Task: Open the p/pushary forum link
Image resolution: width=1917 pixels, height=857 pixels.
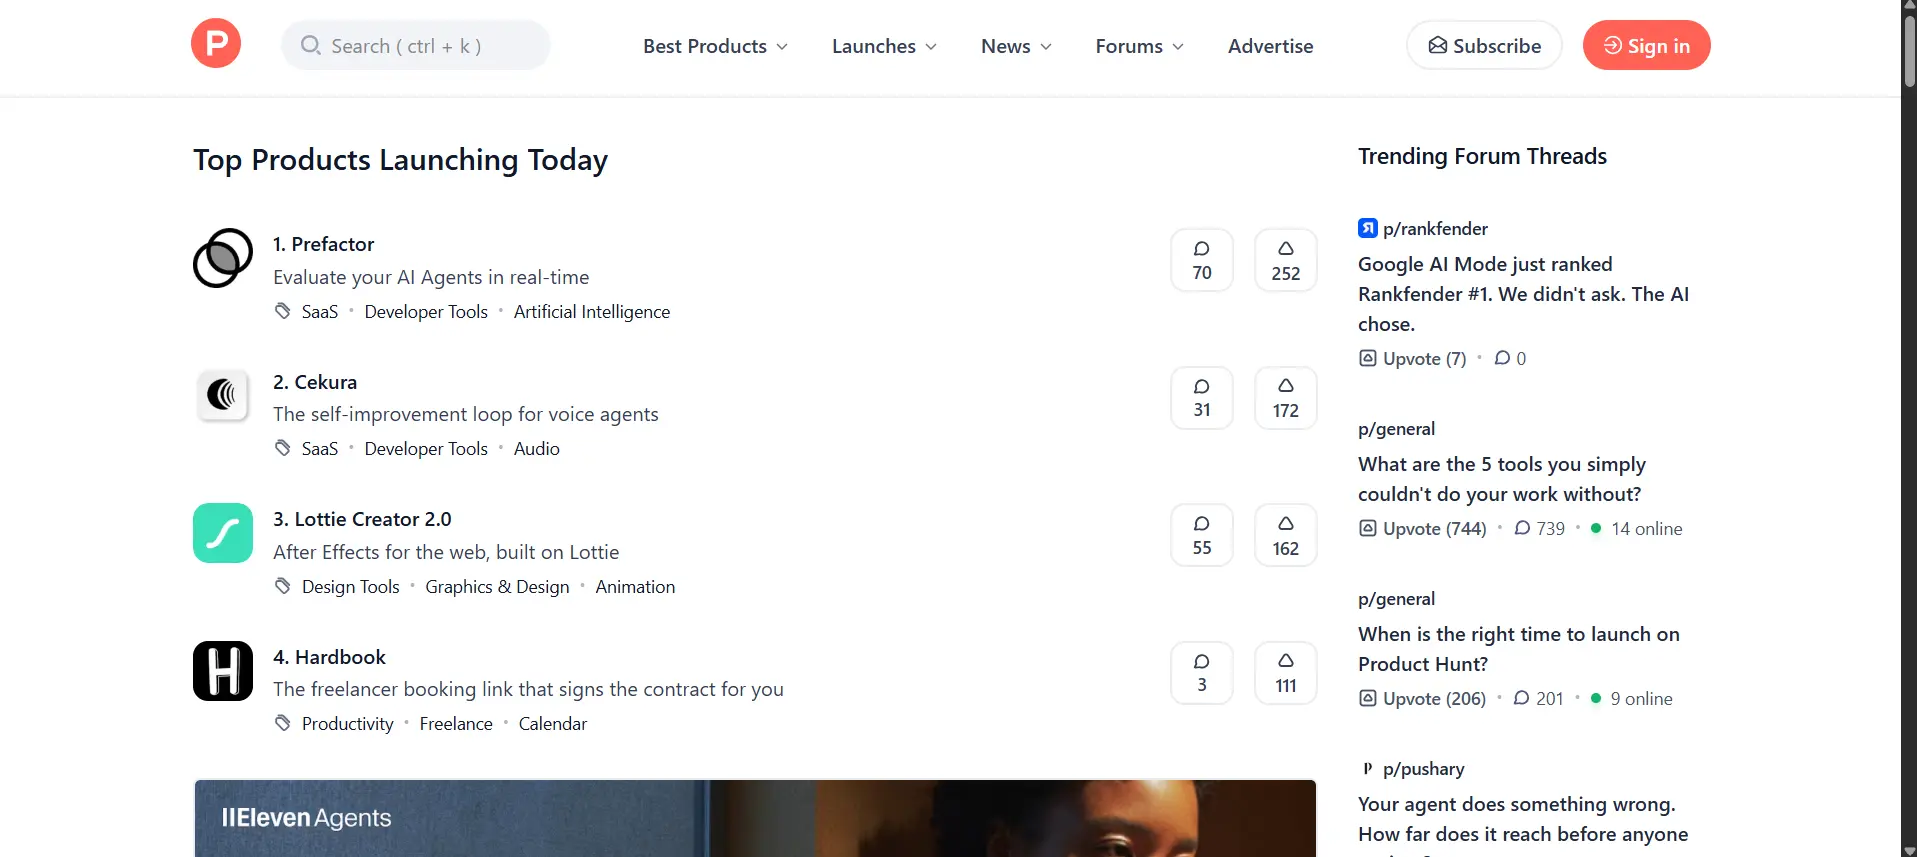Action: 1423,769
